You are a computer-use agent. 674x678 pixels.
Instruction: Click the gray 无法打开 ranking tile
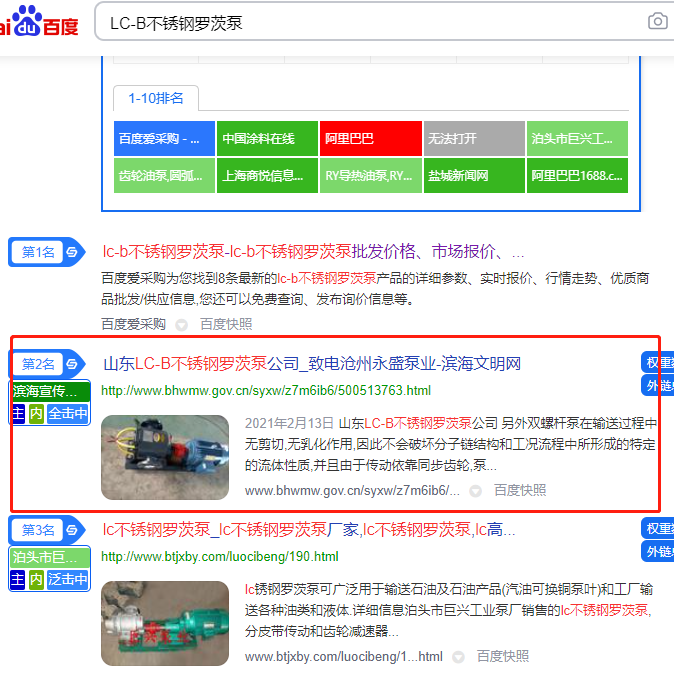pyautogui.click(x=474, y=138)
